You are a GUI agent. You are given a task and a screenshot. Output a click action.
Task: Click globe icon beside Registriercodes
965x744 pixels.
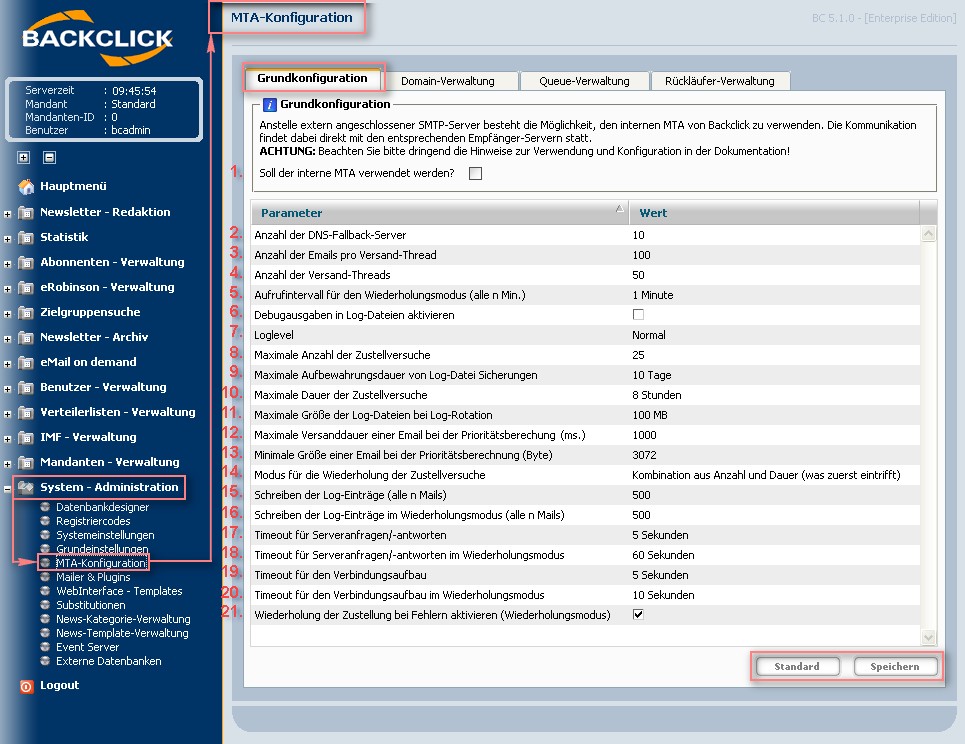(x=45, y=521)
